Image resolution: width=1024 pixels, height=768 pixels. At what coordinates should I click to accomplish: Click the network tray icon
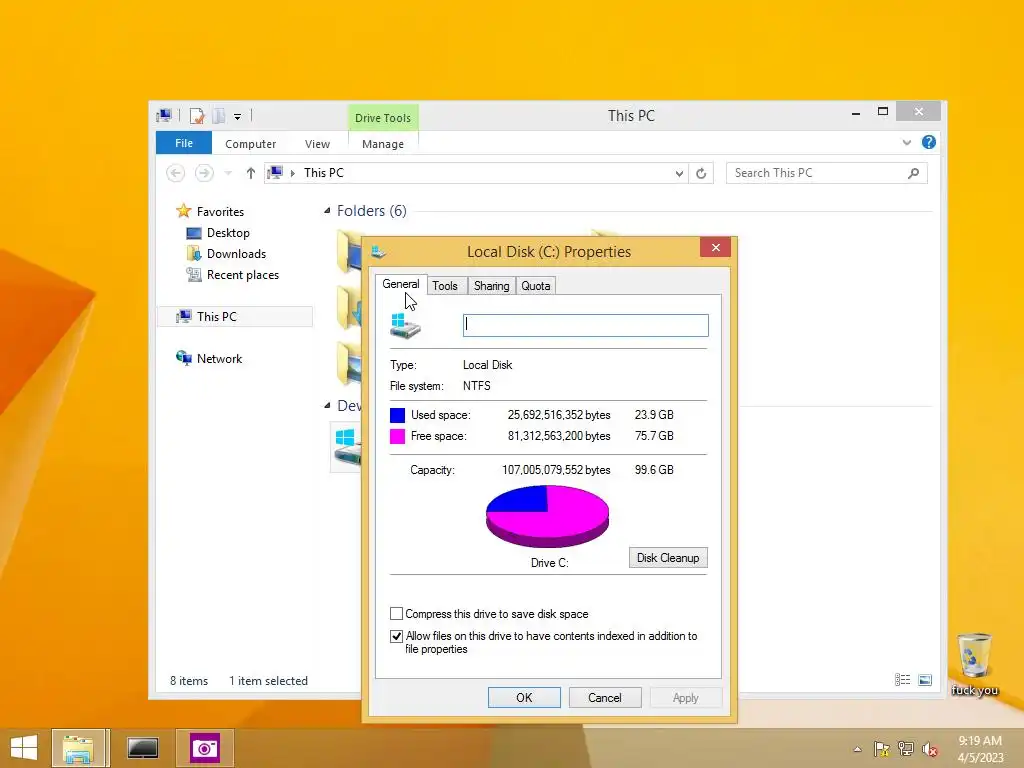pyautogui.click(x=906, y=749)
